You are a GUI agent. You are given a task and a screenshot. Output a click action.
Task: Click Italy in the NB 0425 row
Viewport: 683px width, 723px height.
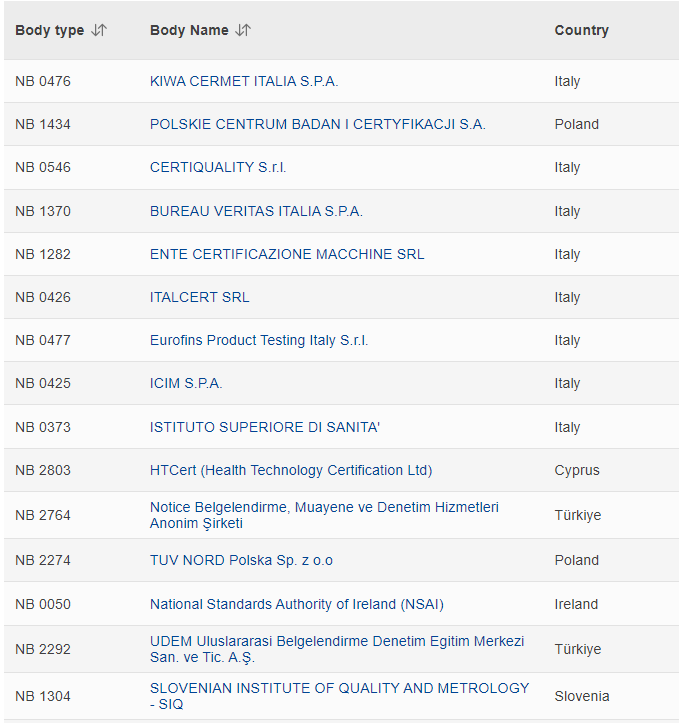click(x=567, y=383)
